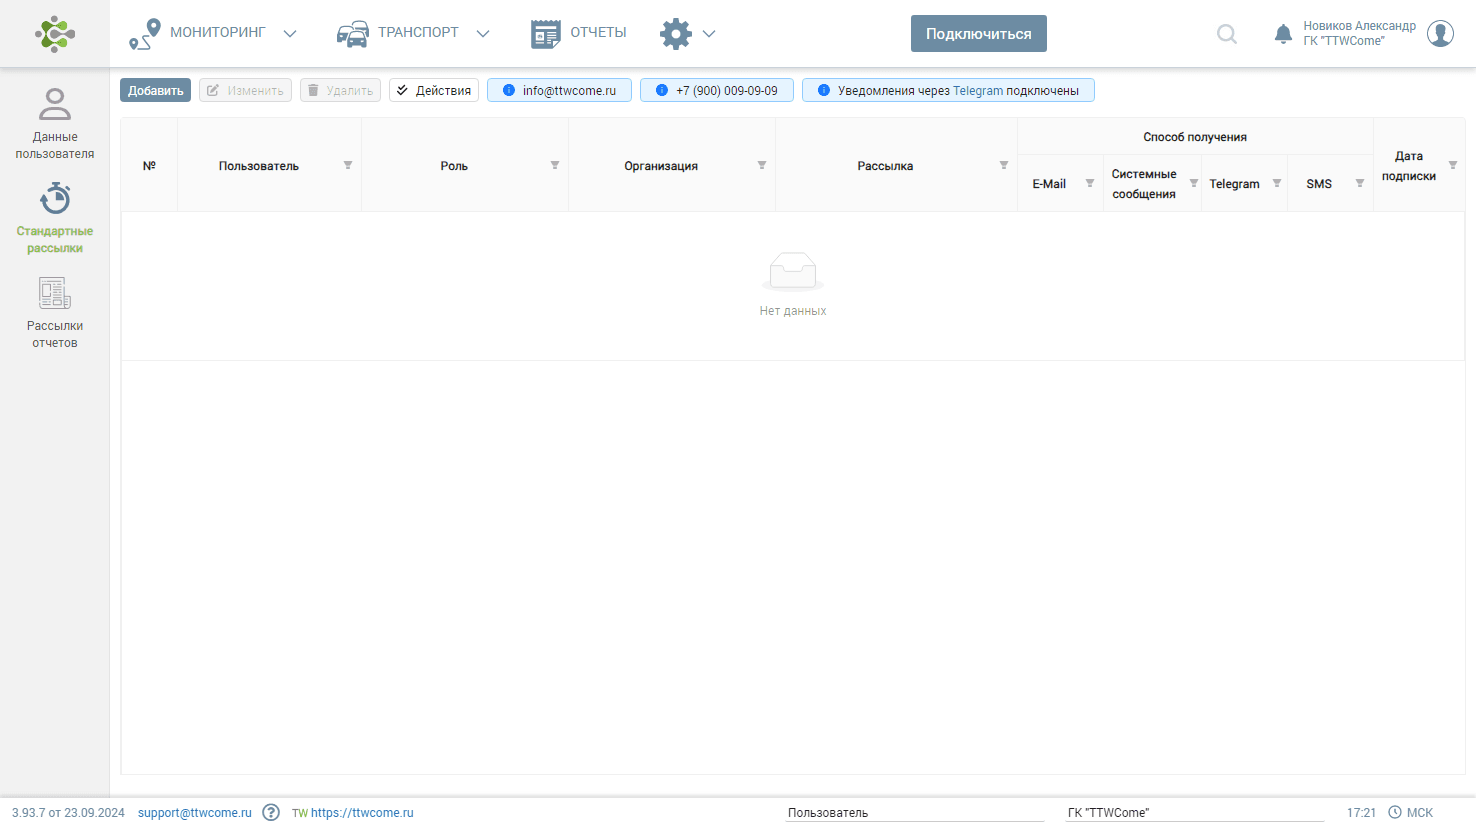Click info icon beside info@ttwcome.ru
Screen dimensions: 1476x828
pos(509,90)
